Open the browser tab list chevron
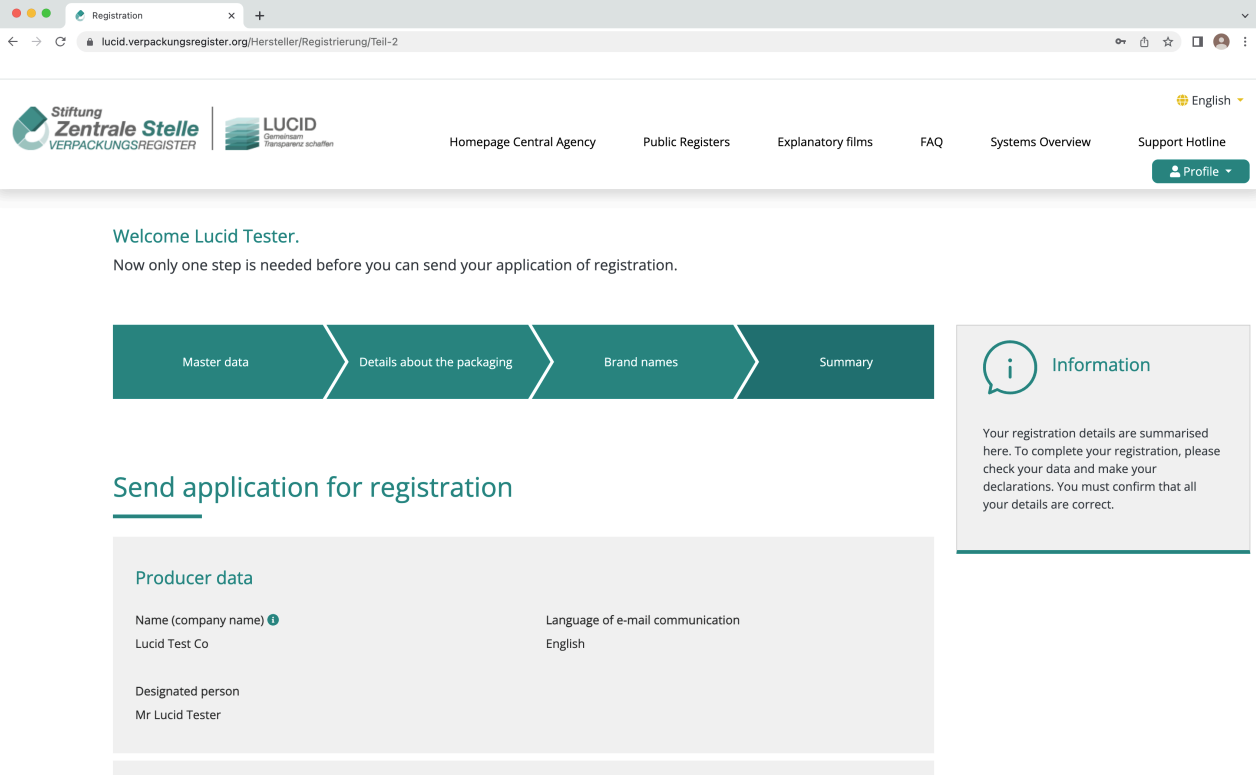The image size is (1256, 775). point(1244,16)
